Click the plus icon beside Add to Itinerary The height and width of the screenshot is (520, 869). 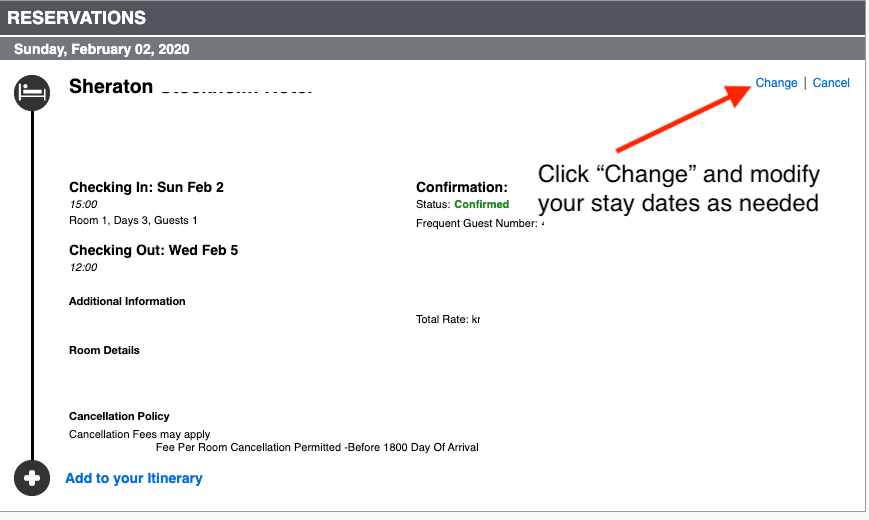pyautogui.click(x=32, y=478)
